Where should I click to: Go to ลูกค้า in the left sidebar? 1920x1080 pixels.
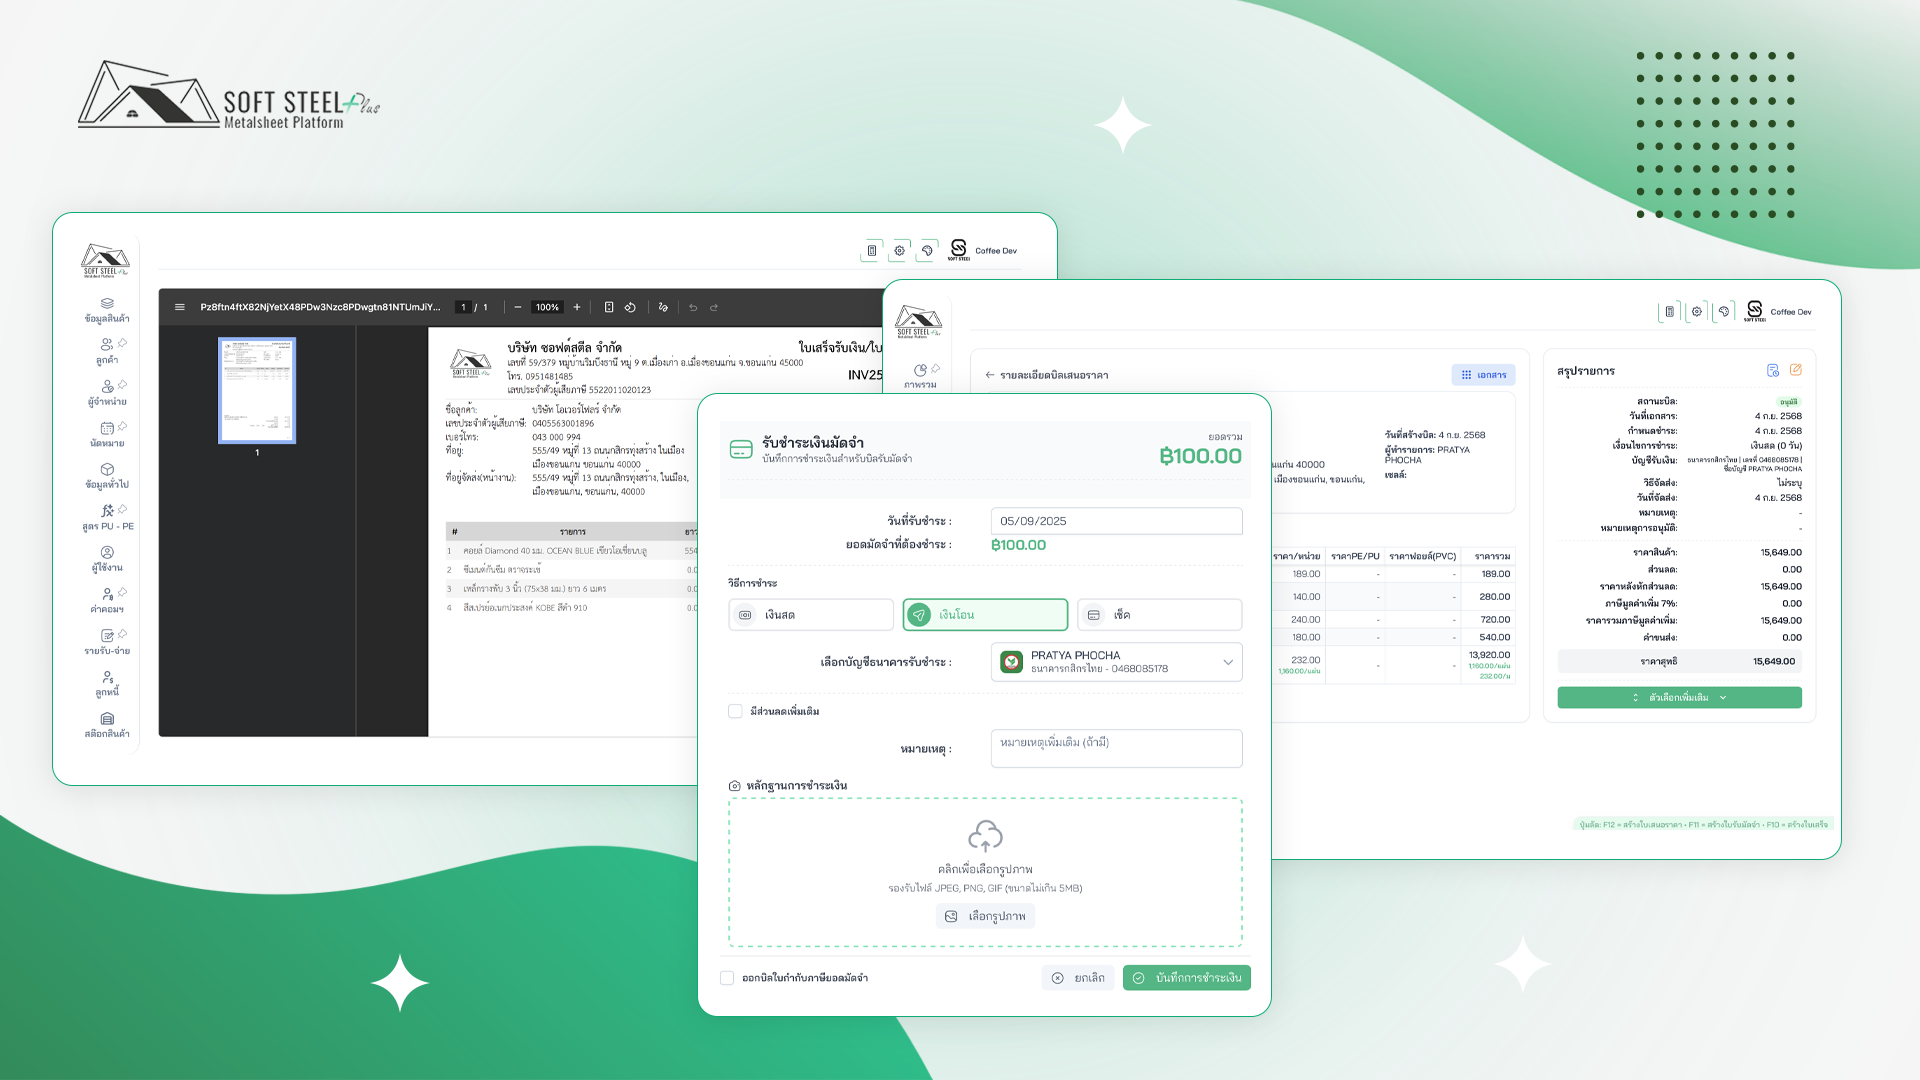[x=107, y=351]
